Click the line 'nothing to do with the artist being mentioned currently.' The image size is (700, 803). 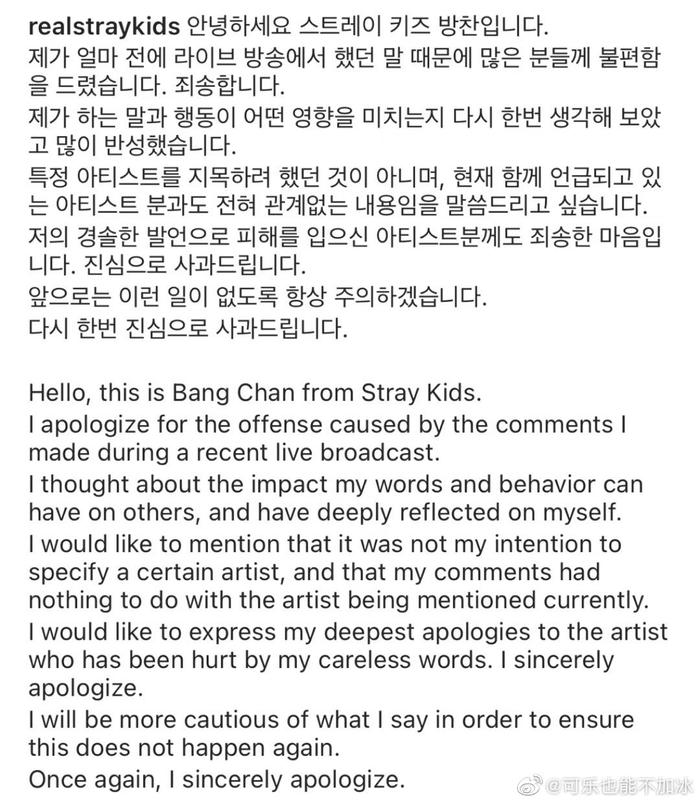coord(338,600)
